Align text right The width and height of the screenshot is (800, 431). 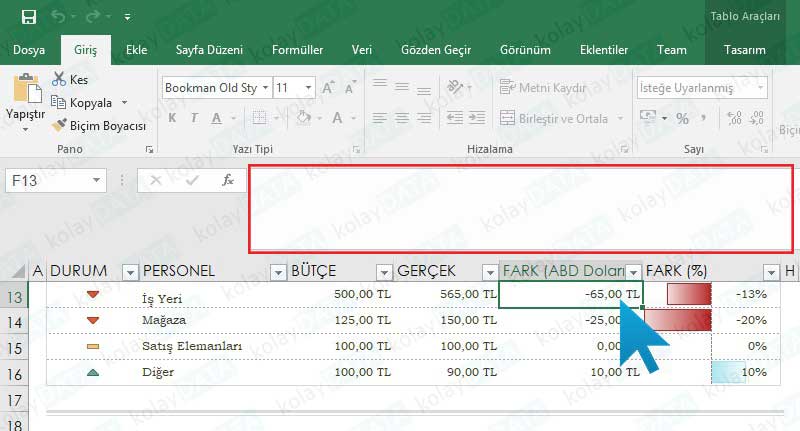424,118
